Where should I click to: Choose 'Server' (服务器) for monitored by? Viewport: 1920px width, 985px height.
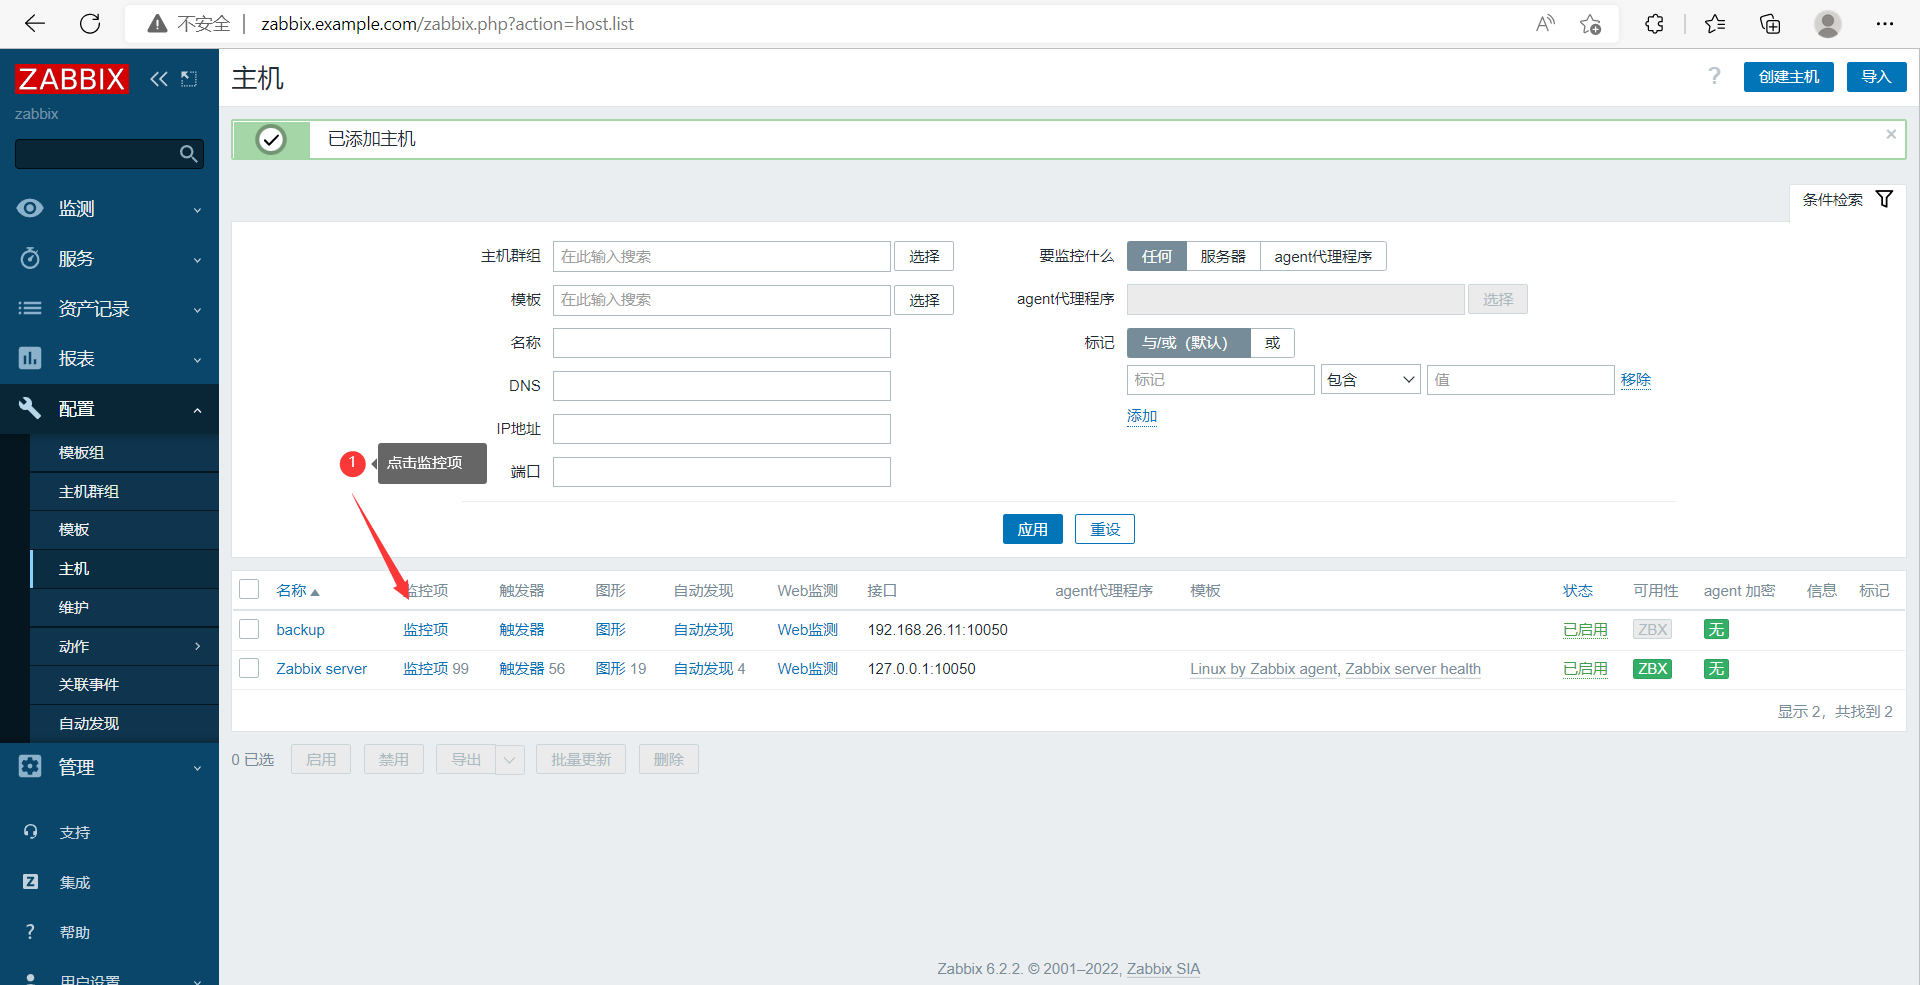point(1223,257)
